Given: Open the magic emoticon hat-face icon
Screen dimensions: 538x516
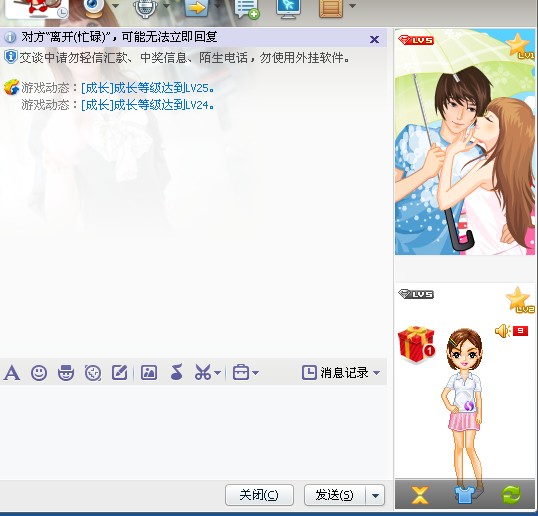Looking at the screenshot, I should tap(66, 373).
